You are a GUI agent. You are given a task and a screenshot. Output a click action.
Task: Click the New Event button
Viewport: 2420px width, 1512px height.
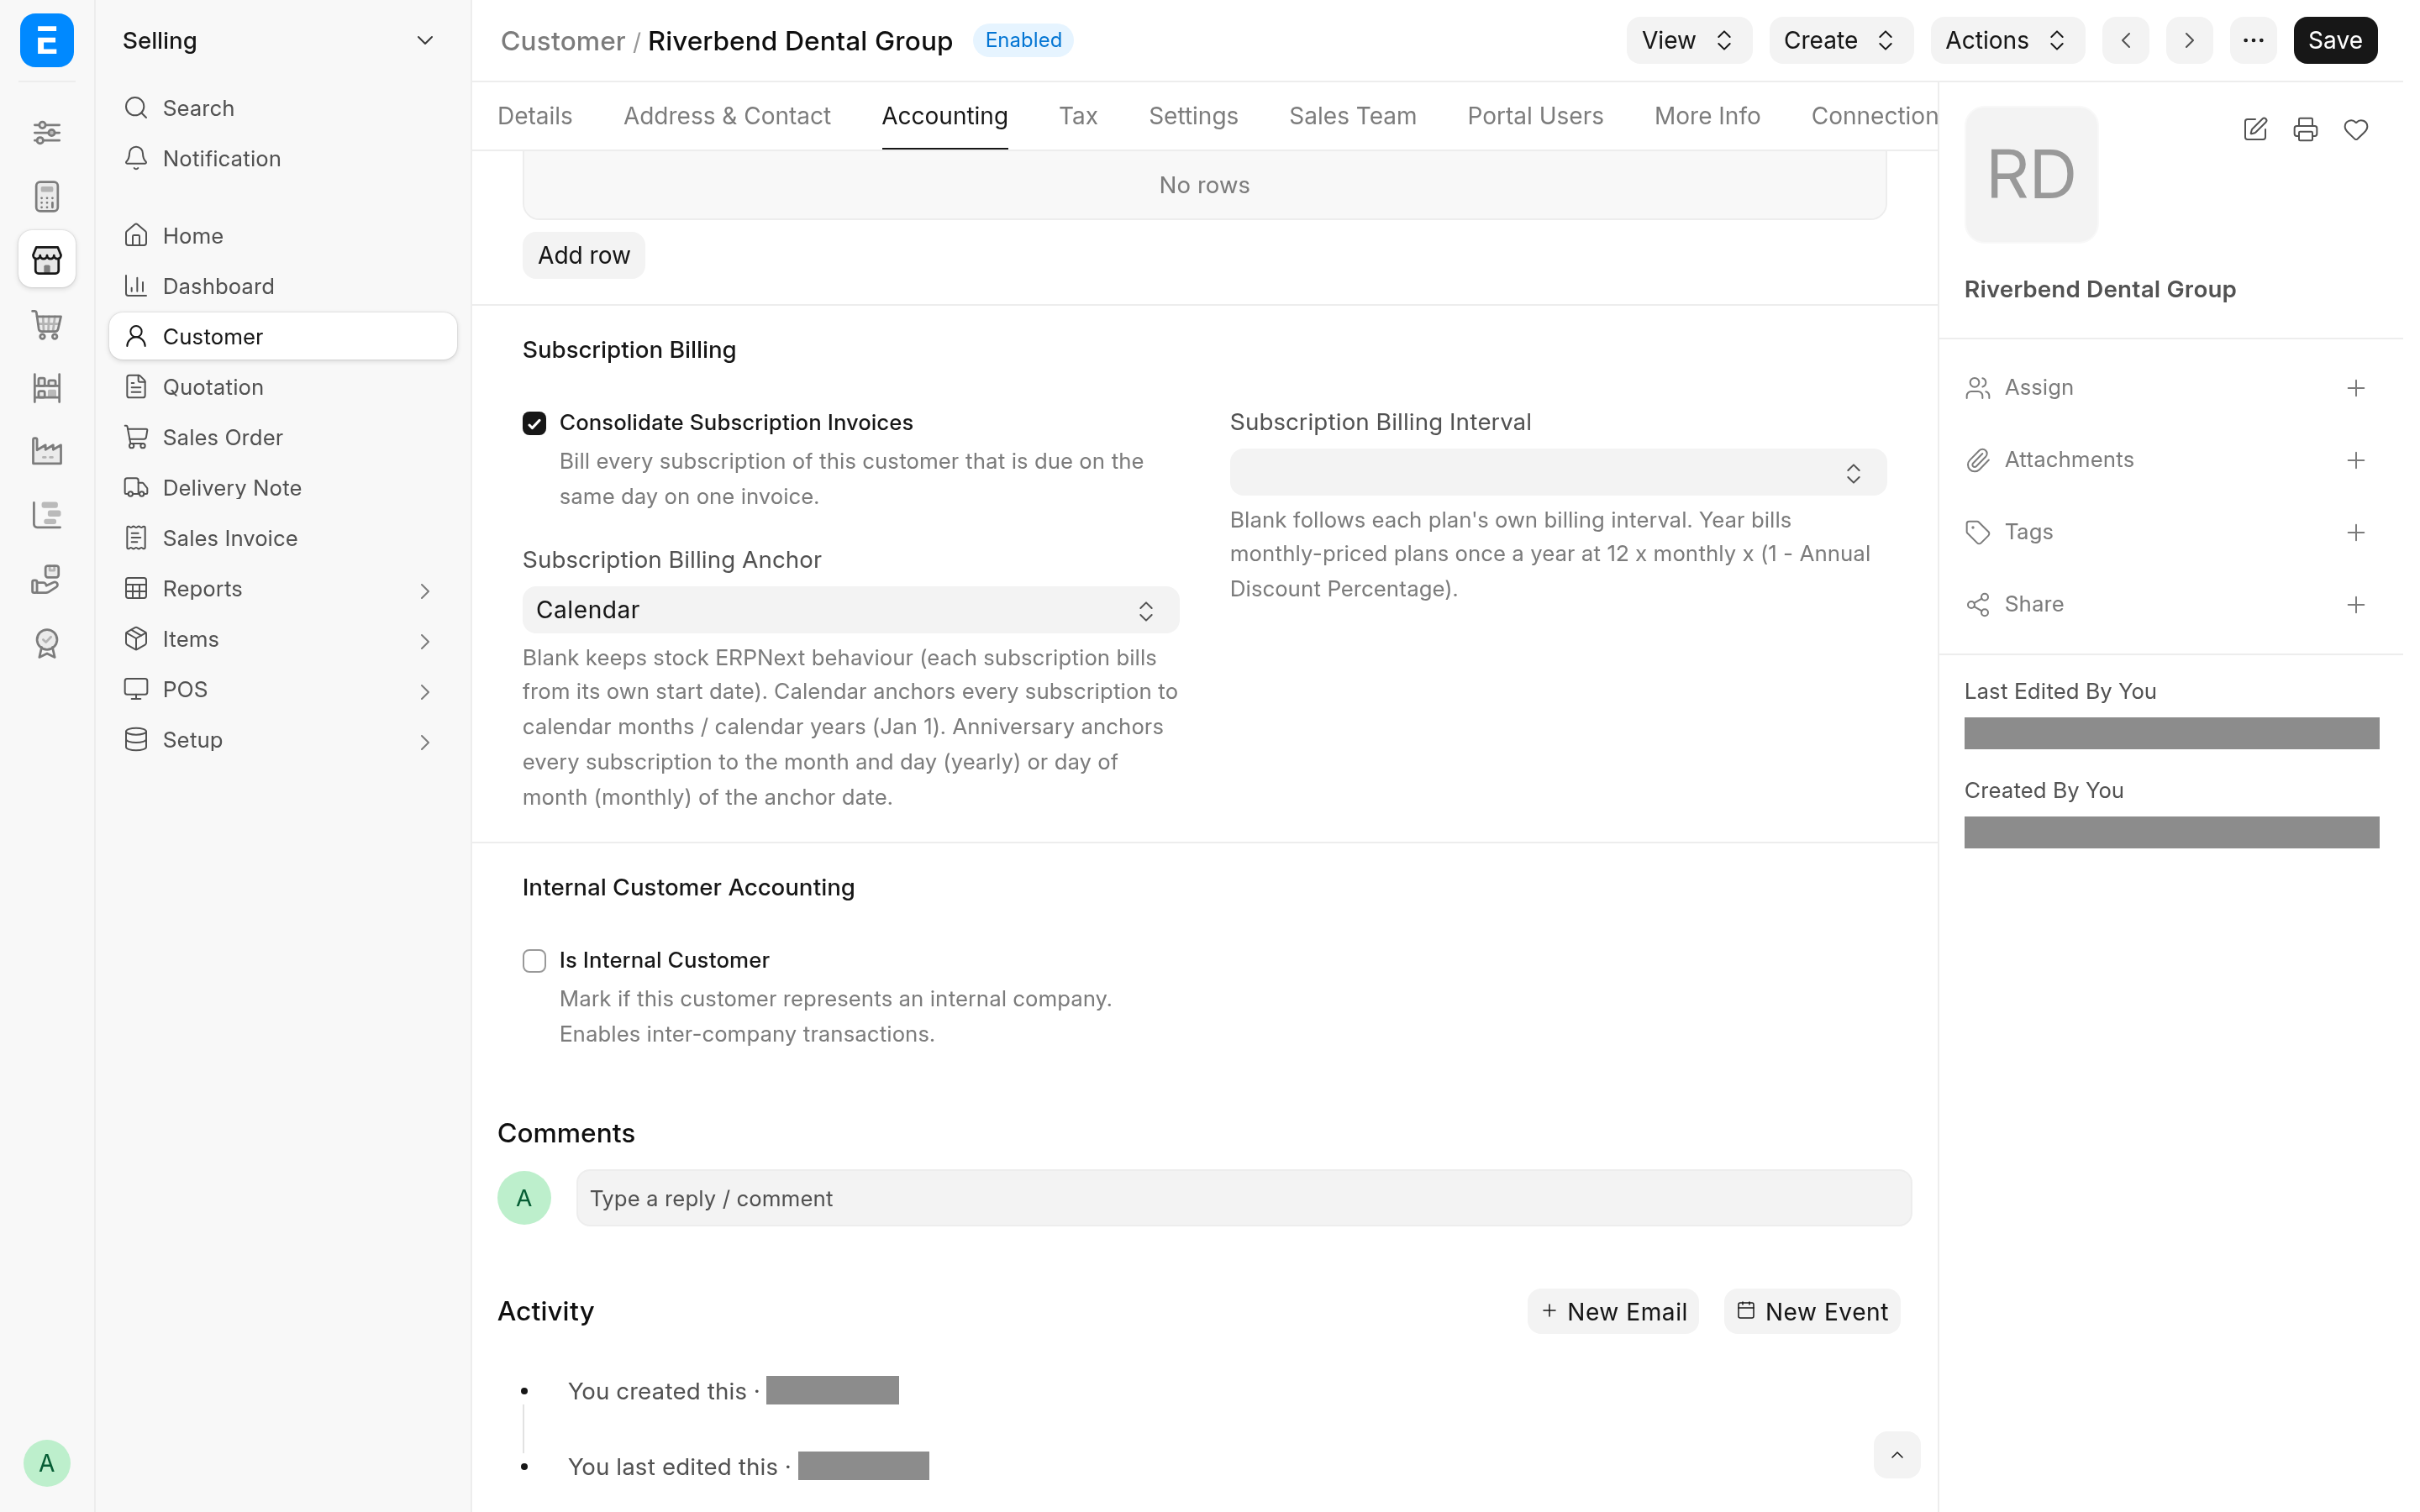pos(1811,1311)
